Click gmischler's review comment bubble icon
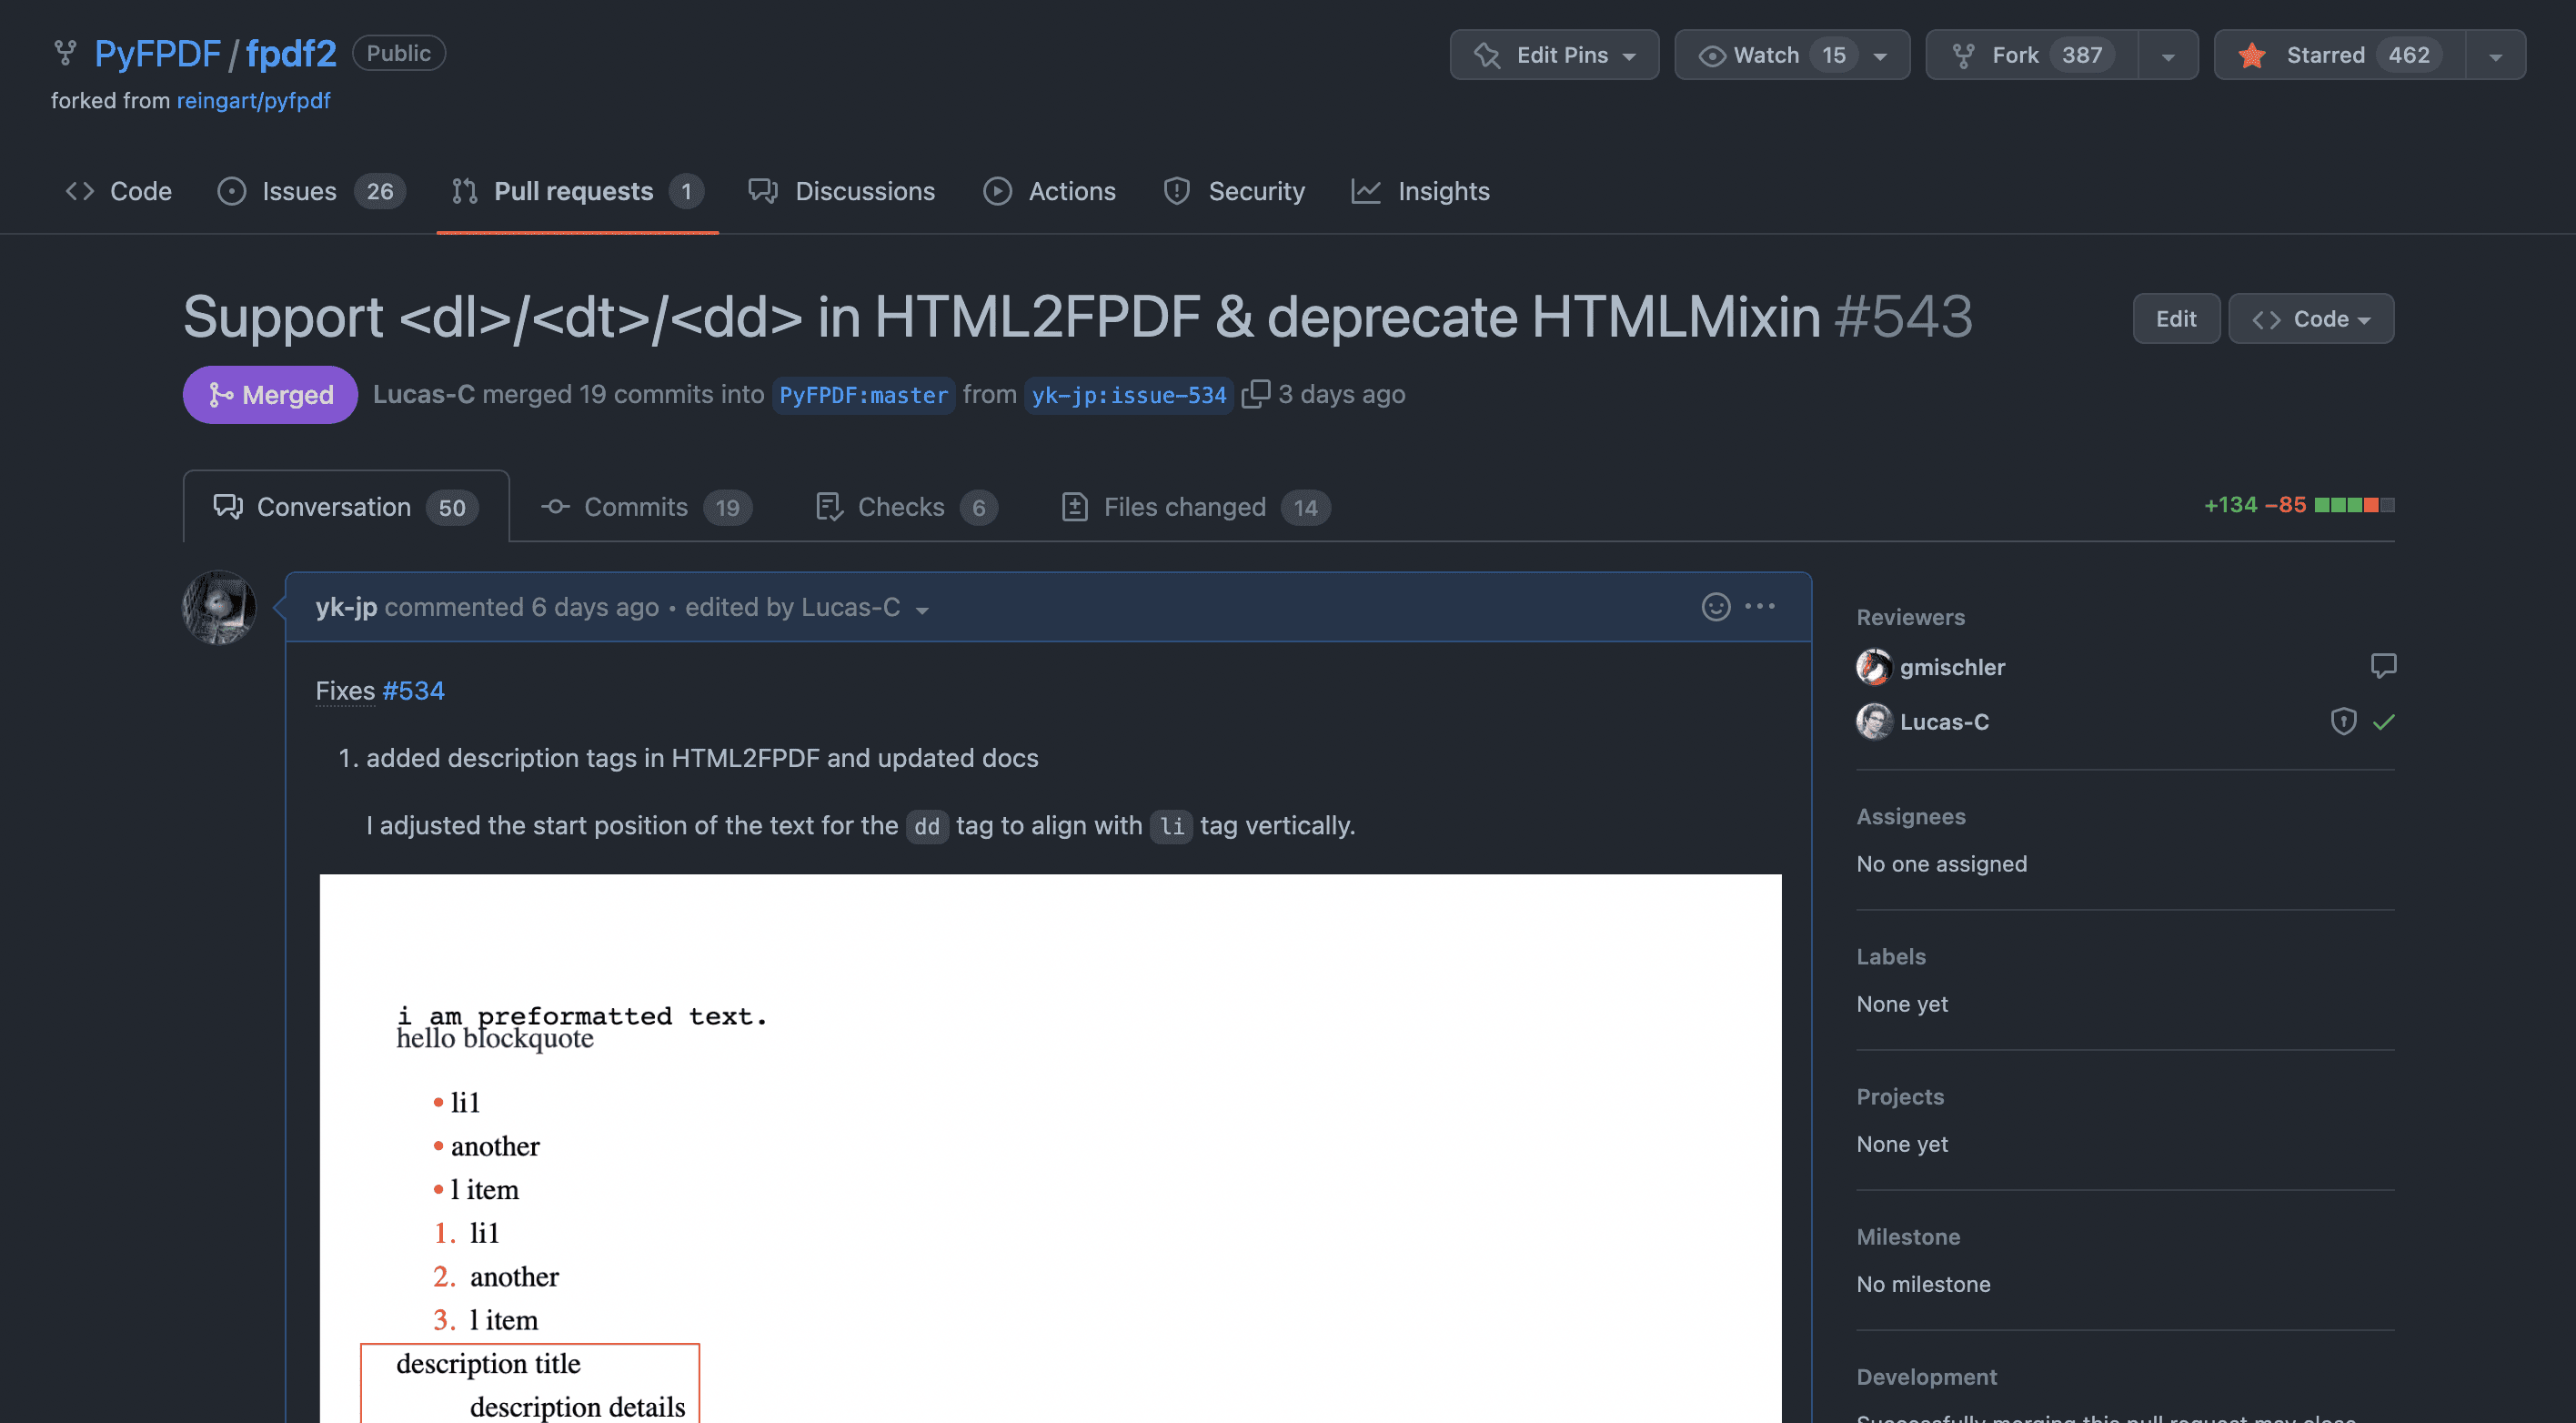The width and height of the screenshot is (2576, 1423). coord(2383,666)
